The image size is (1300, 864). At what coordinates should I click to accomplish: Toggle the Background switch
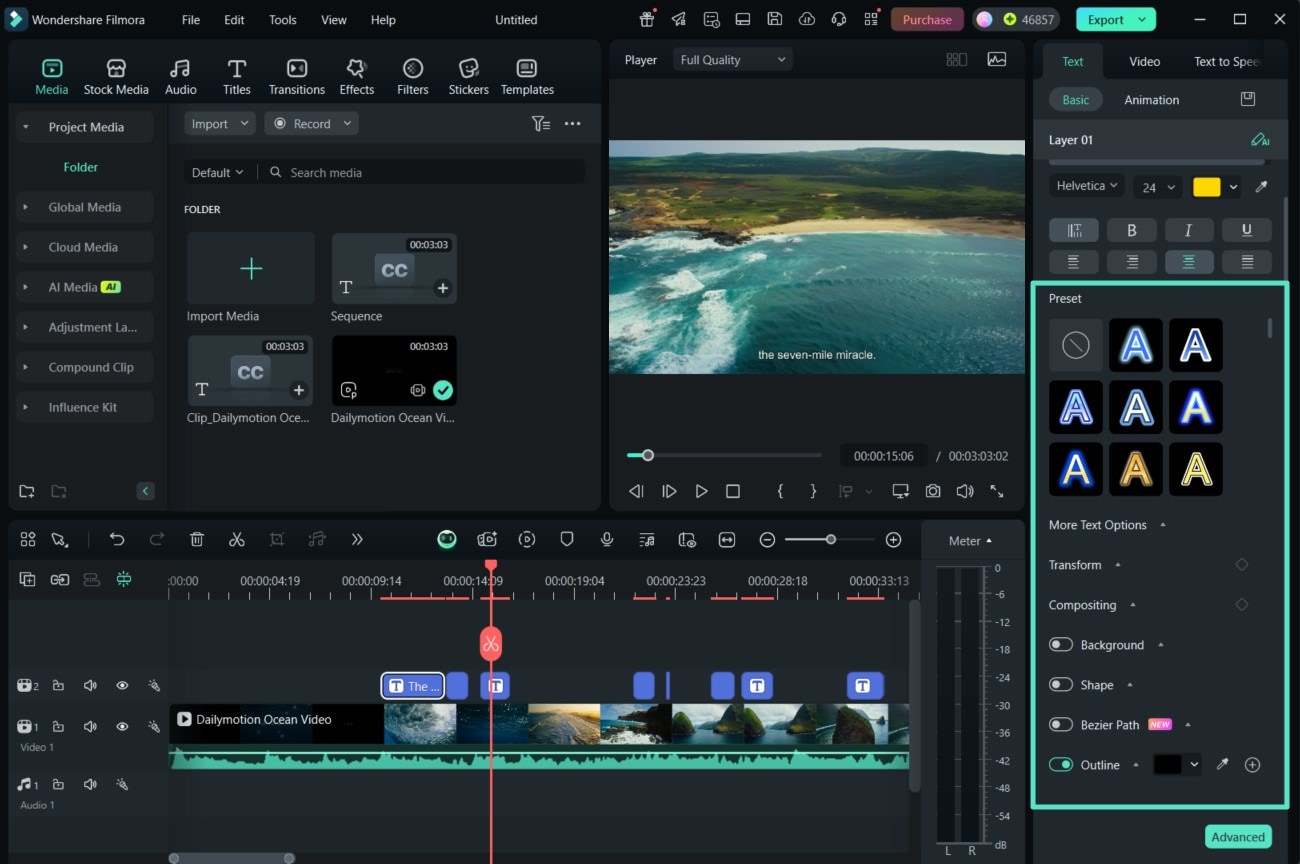coord(1060,645)
